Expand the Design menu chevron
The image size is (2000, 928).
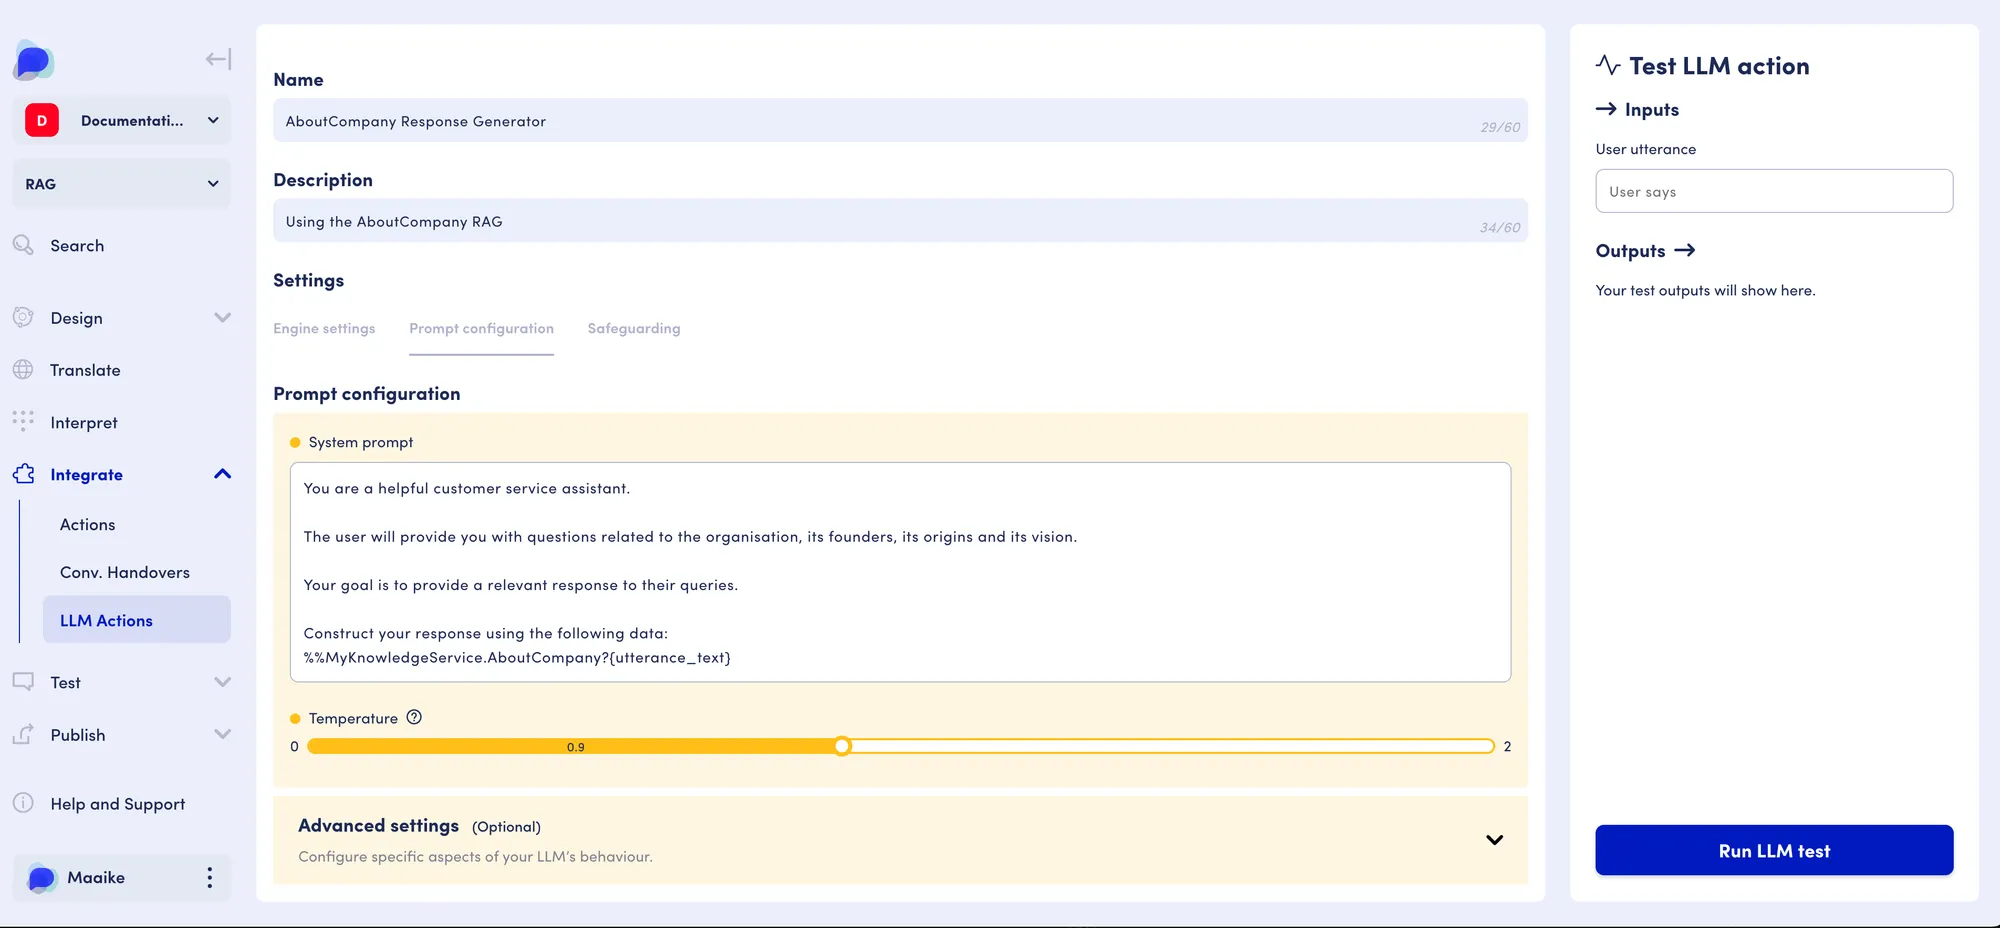222,317
